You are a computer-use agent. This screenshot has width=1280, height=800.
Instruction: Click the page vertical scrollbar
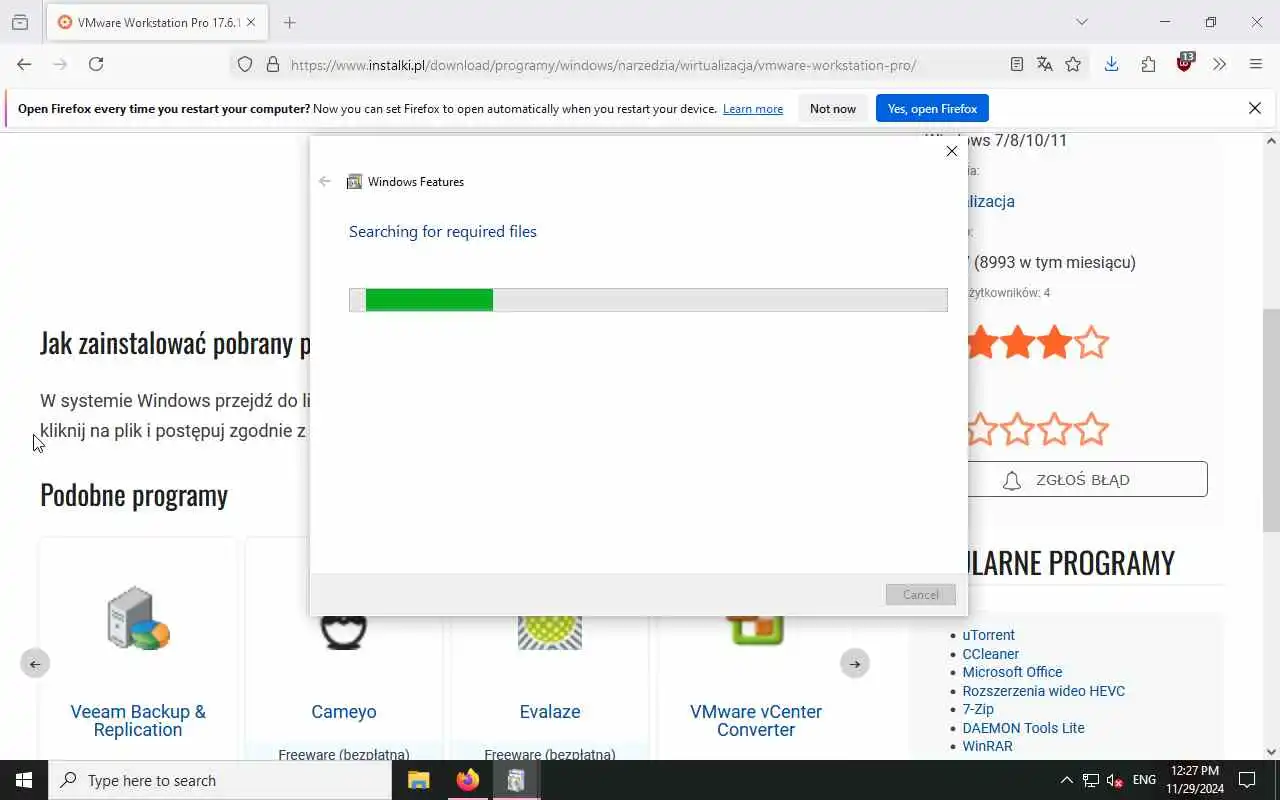point(1271,420)
